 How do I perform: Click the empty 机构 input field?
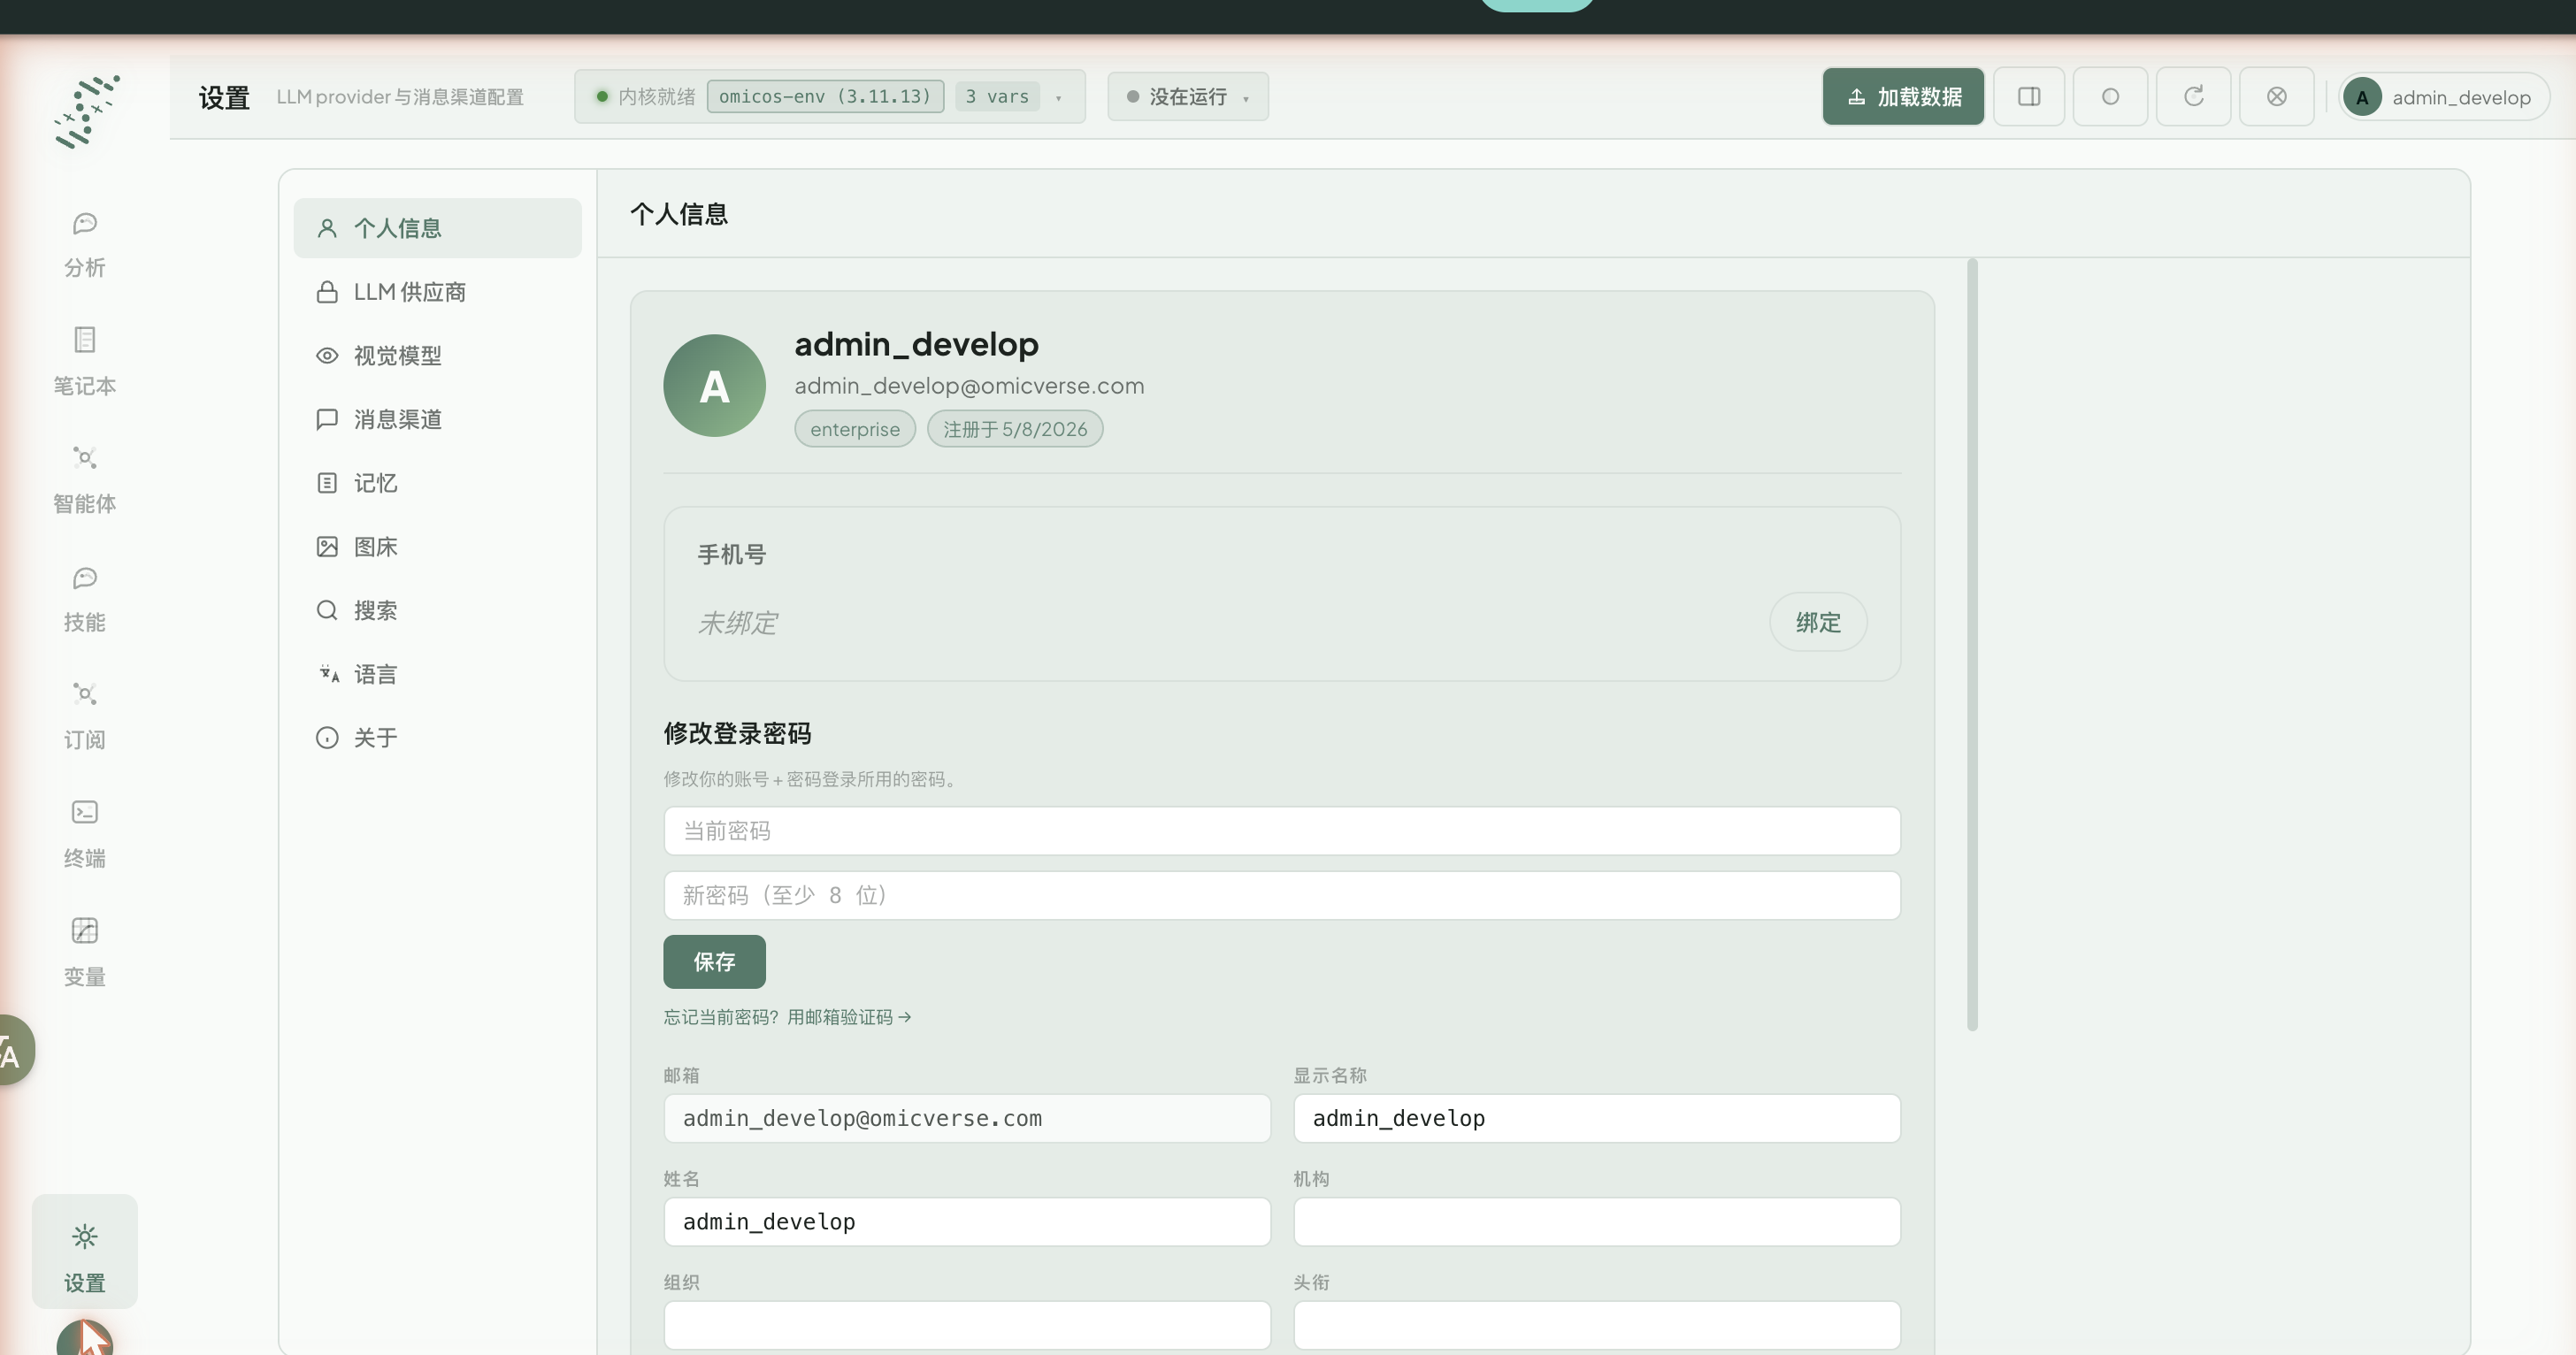(x=1597, y=1222)
